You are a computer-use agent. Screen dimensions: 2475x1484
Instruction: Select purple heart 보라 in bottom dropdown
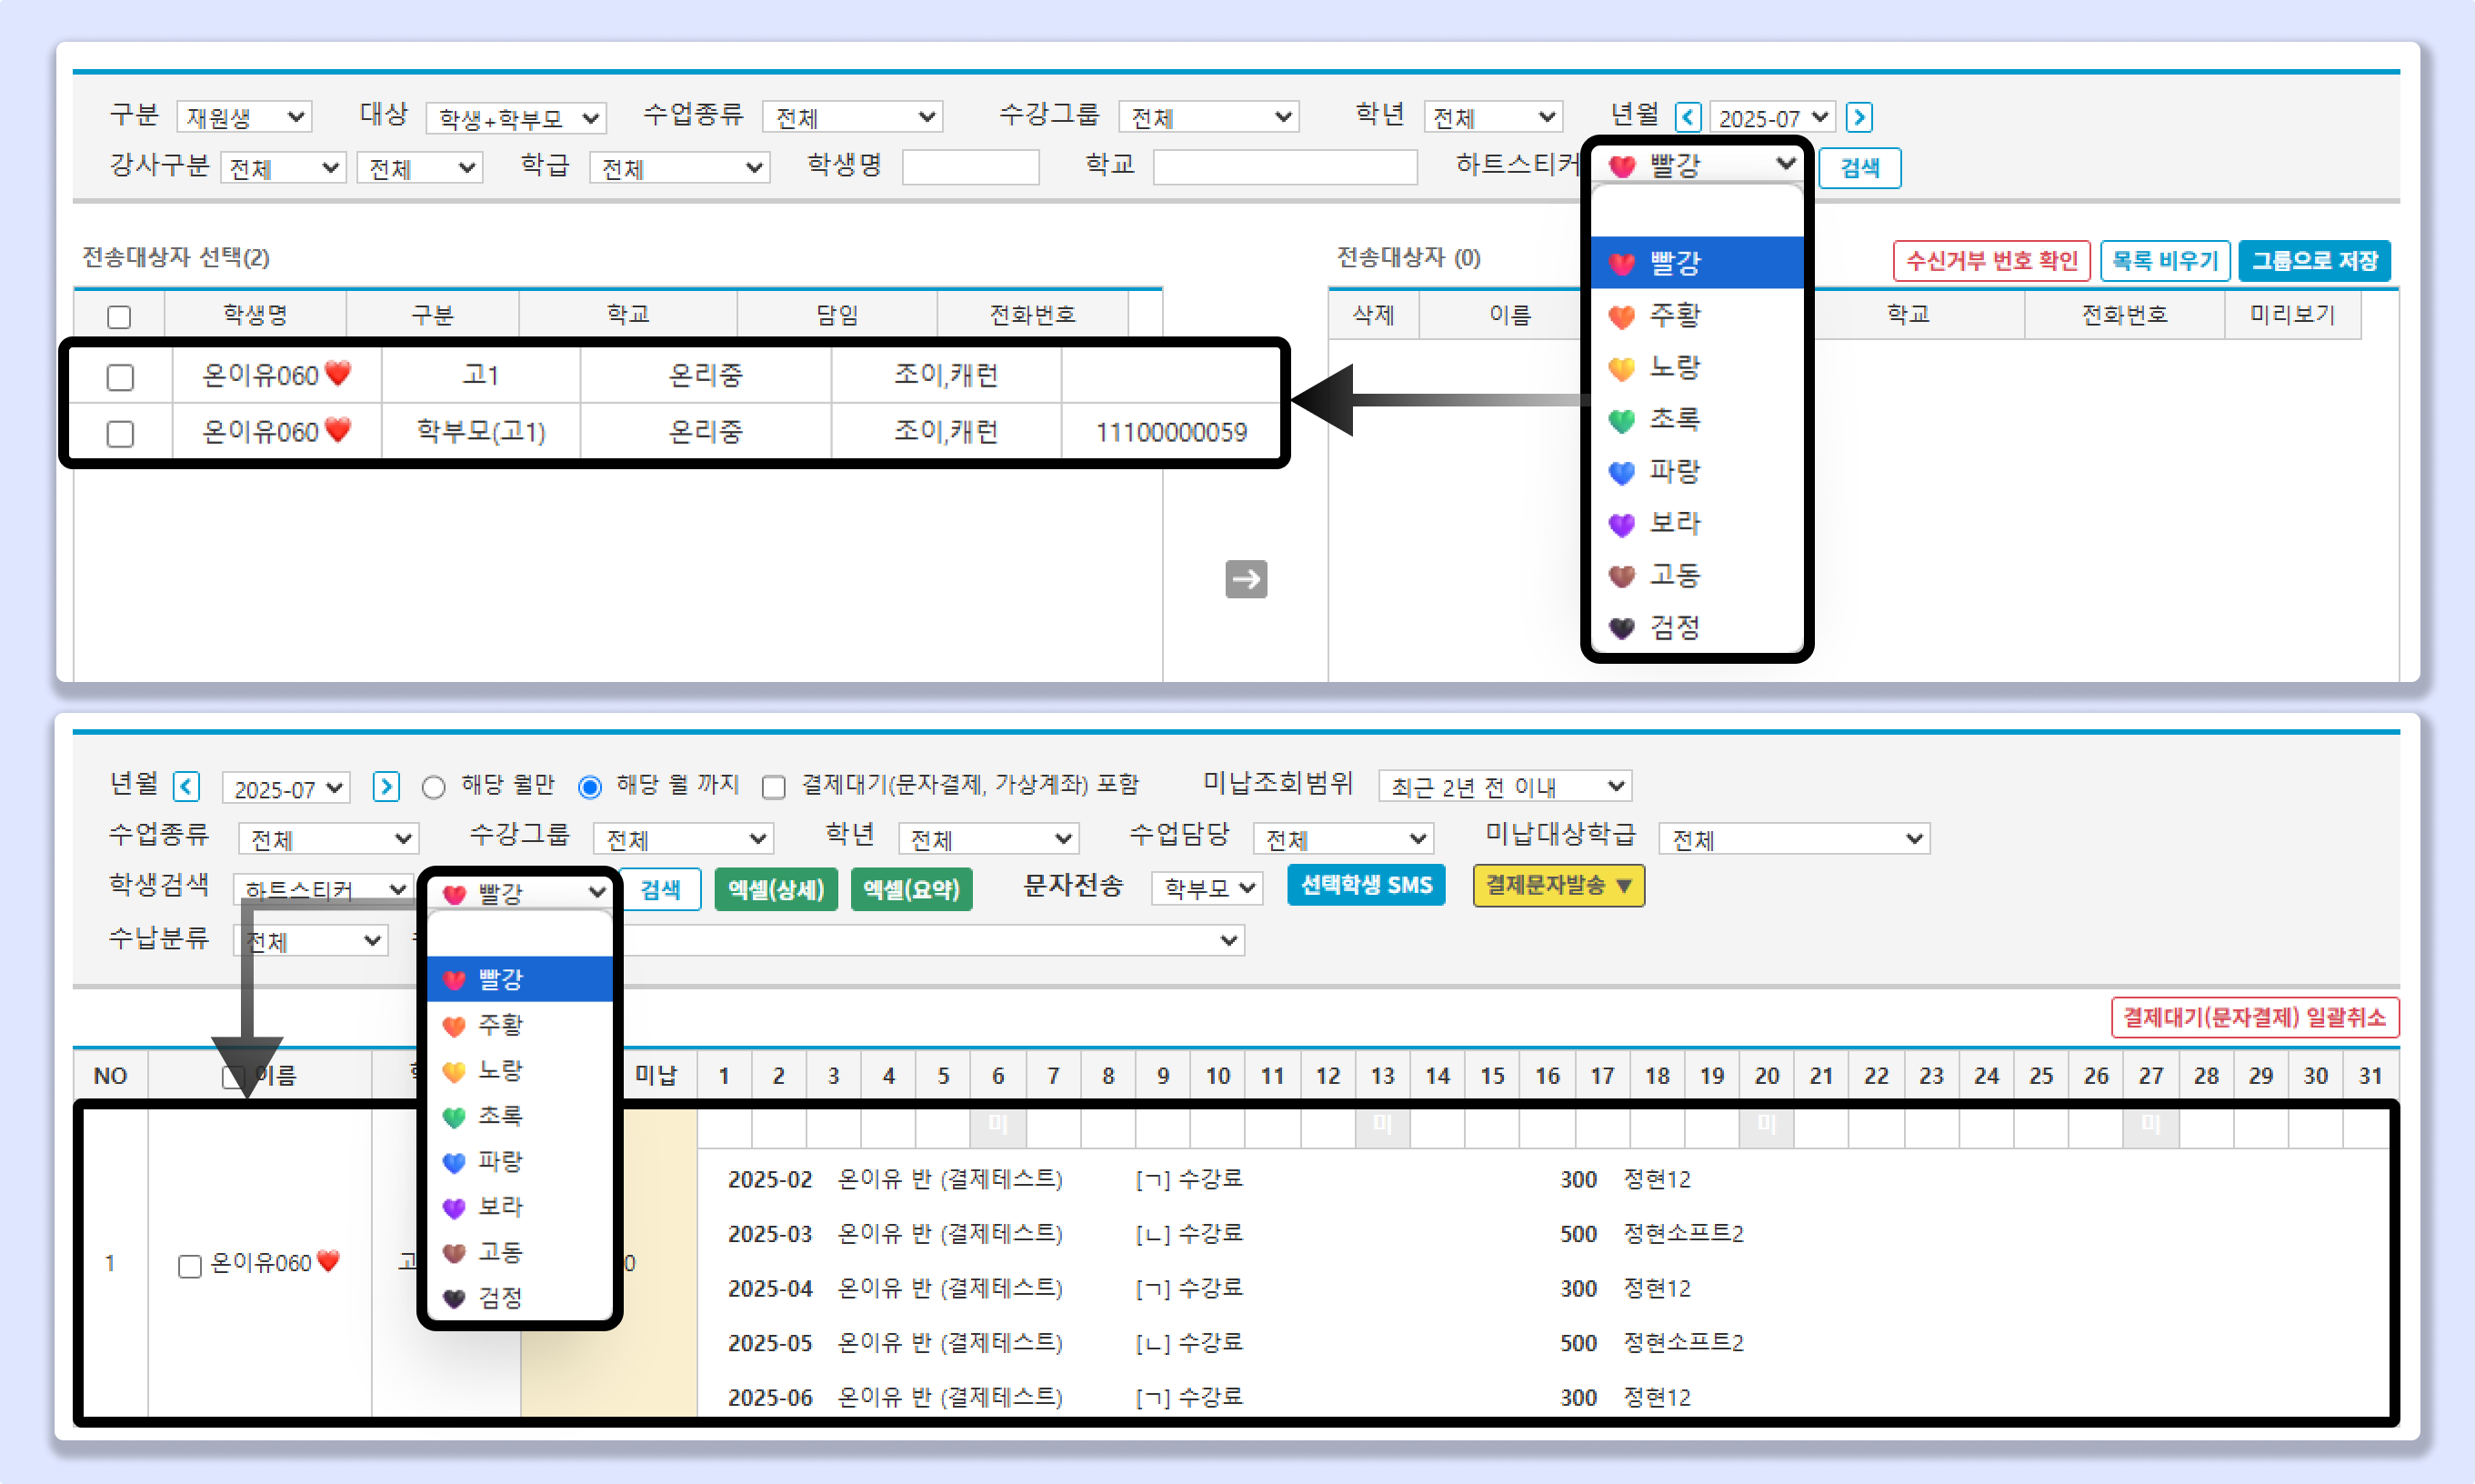tap(500, 1207)
